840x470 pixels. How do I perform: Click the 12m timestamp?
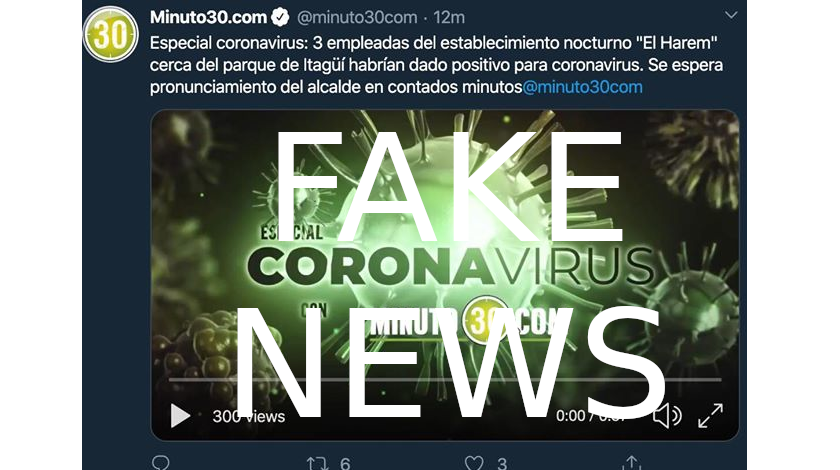449,17
